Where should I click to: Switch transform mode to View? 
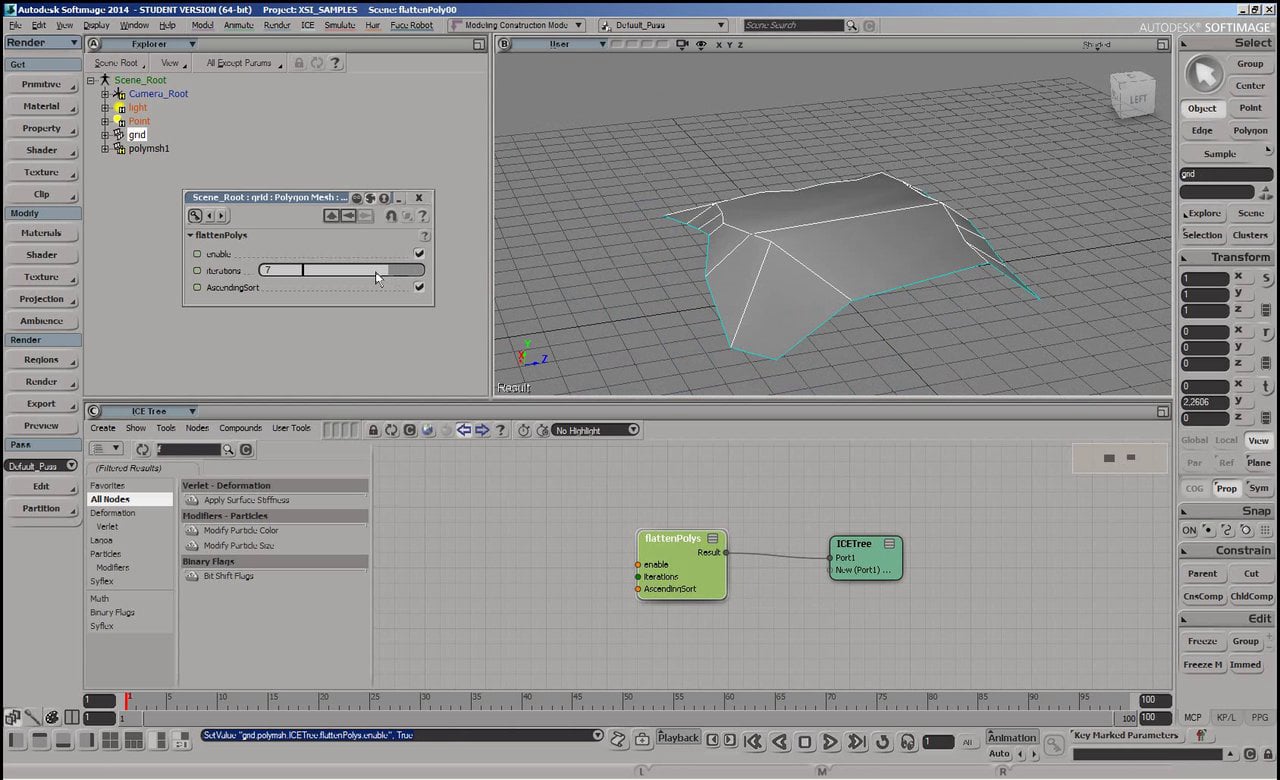1258,440
